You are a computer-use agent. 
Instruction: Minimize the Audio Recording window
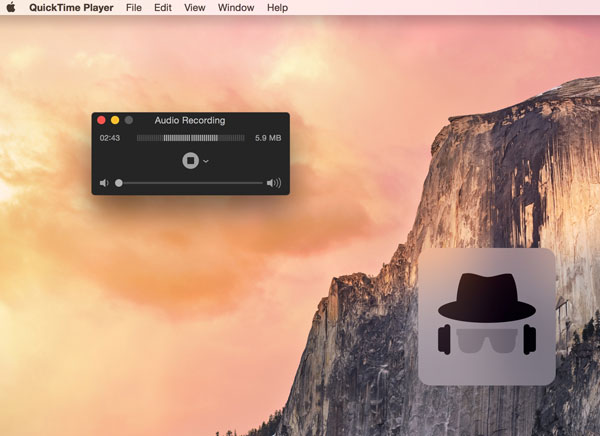pyautogui.click(x=115, y=120)
